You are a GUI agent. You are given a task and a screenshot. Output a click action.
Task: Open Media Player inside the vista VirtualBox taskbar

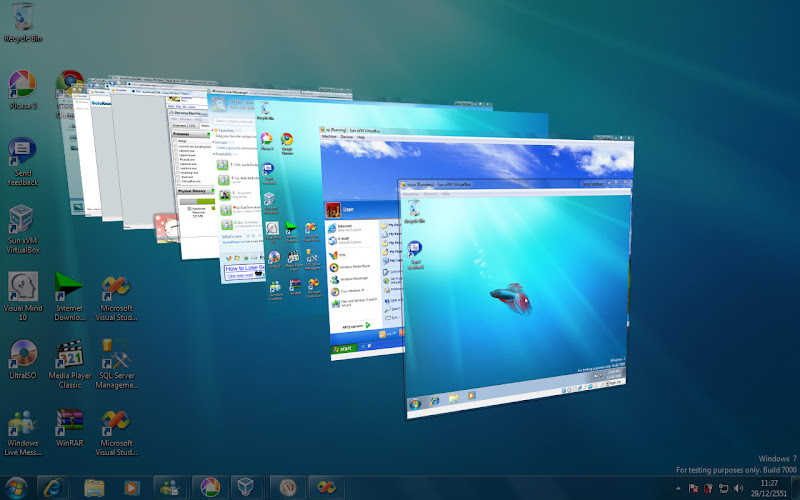click(471, 395)
